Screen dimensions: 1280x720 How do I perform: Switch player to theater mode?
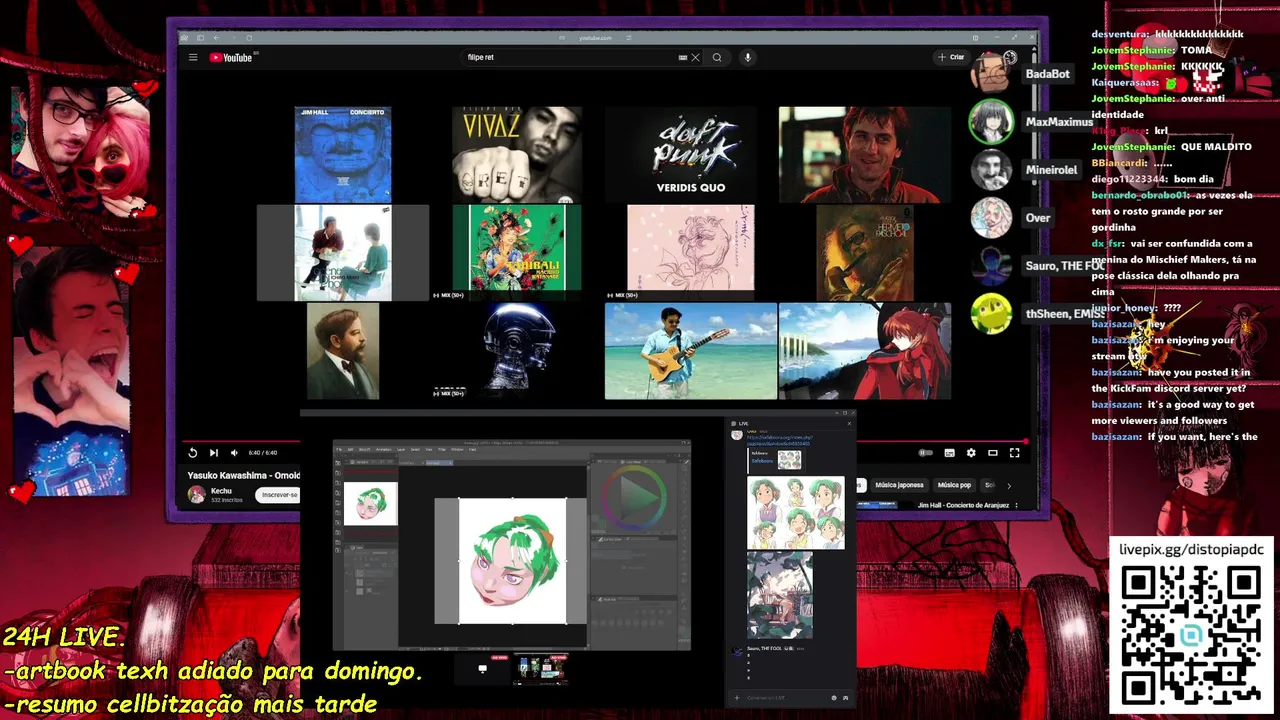(x=993, y=453)
